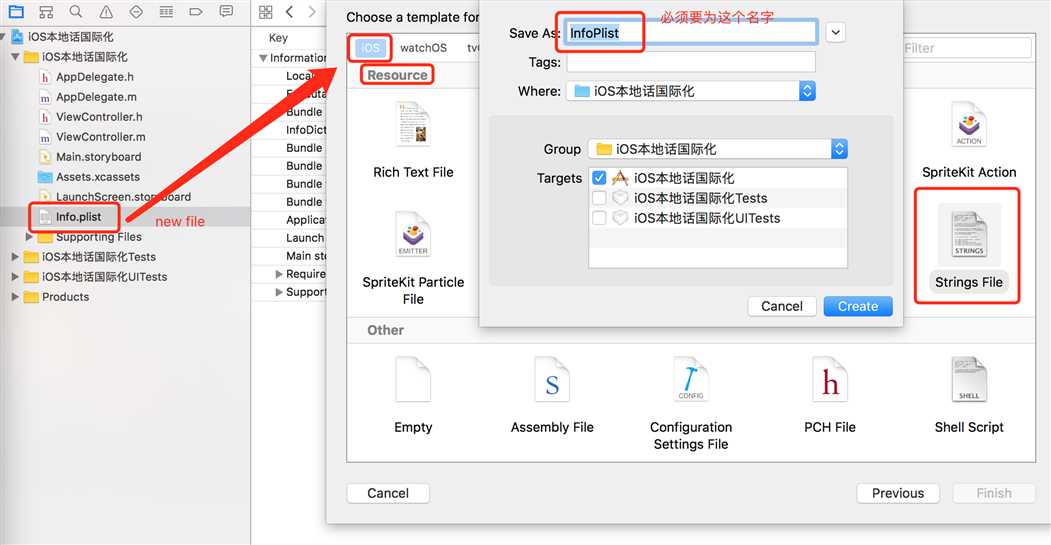Image resolution: width=1051 pixels, height=545 pixels.
Task: Collapse the iOS本地话国际化 group folder
Action: click(x=15, y=57)
